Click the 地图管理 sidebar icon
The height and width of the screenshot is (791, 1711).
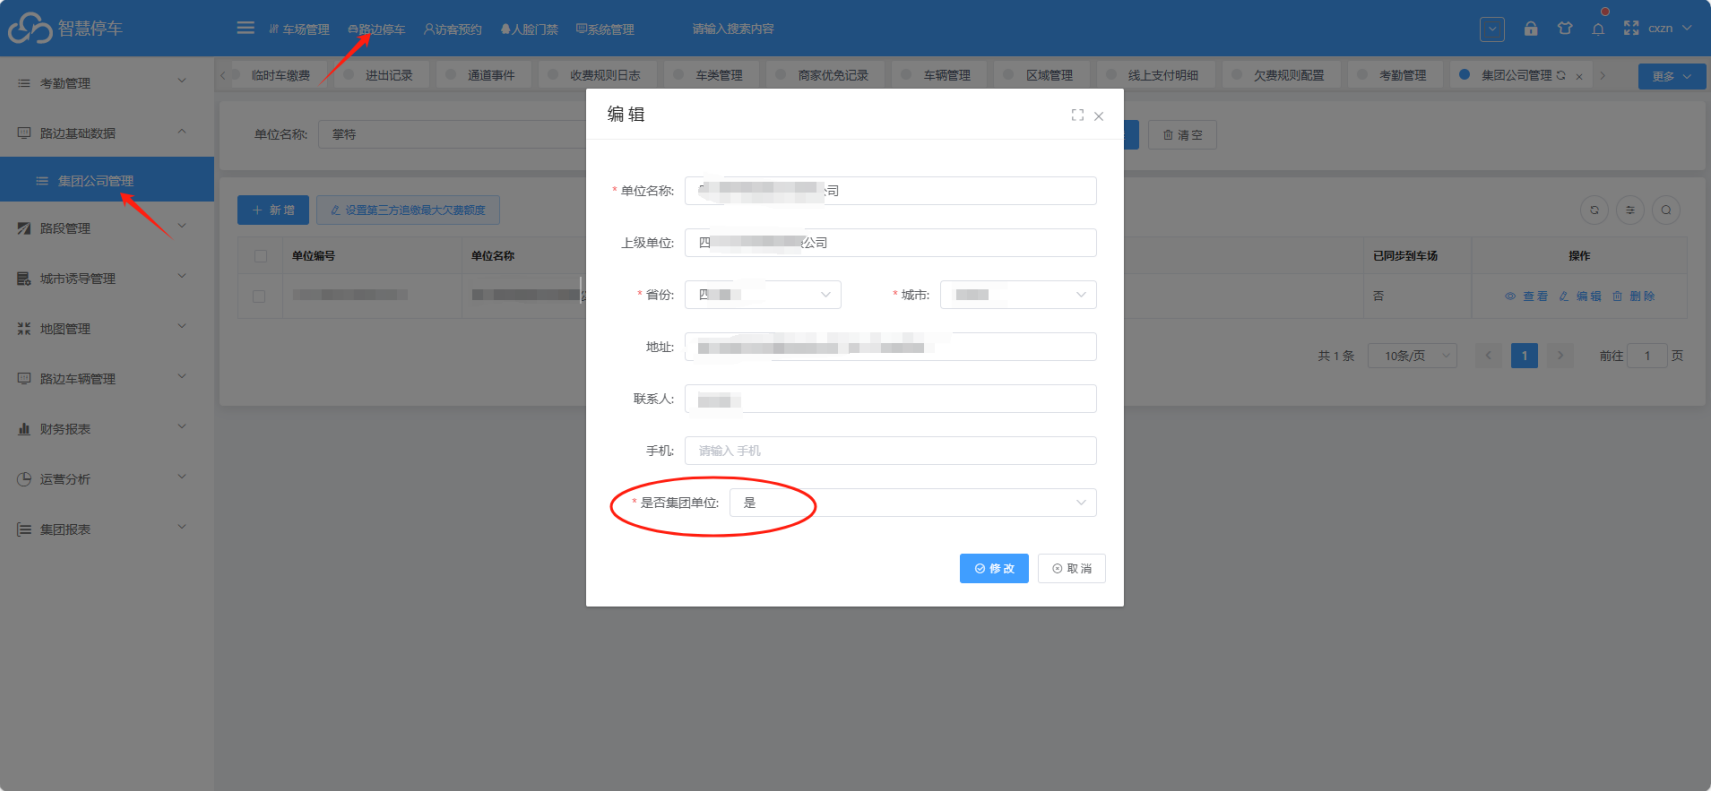coord(24,328)
